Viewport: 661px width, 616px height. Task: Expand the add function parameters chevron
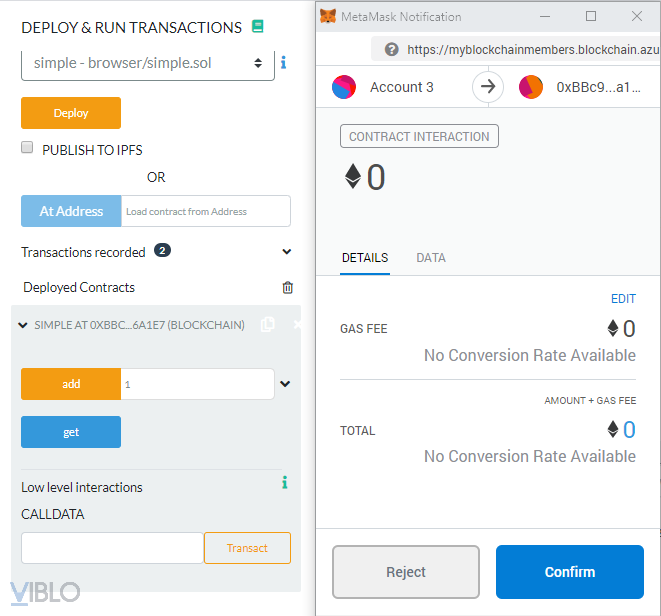[285, 383]
